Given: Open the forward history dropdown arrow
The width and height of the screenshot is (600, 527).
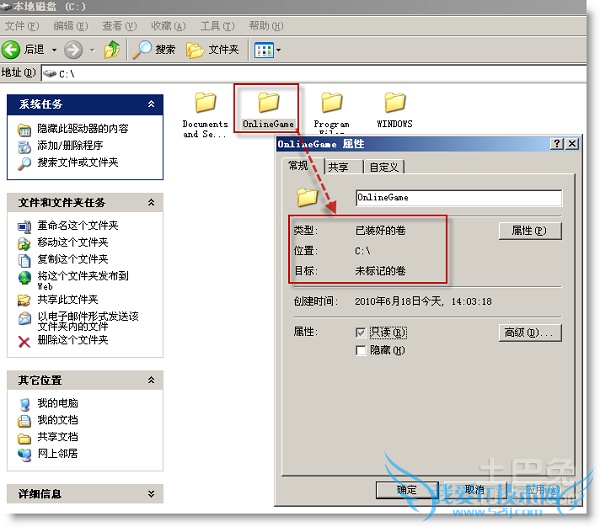Looking at the screenshot, I should (92, 50).
